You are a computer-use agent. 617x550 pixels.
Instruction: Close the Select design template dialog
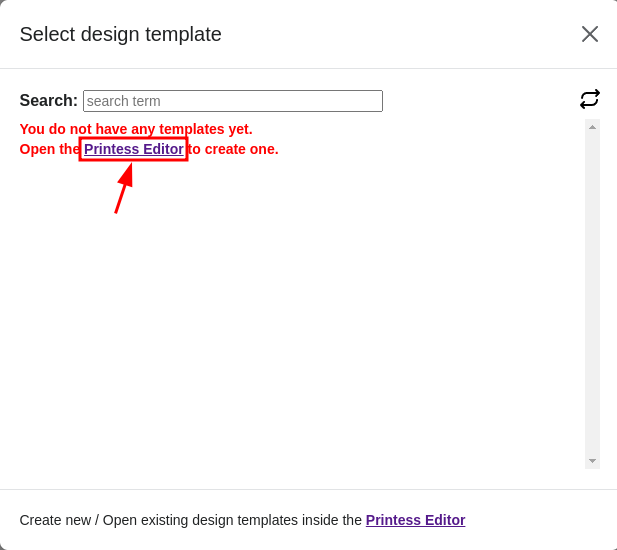coord(590,34)
